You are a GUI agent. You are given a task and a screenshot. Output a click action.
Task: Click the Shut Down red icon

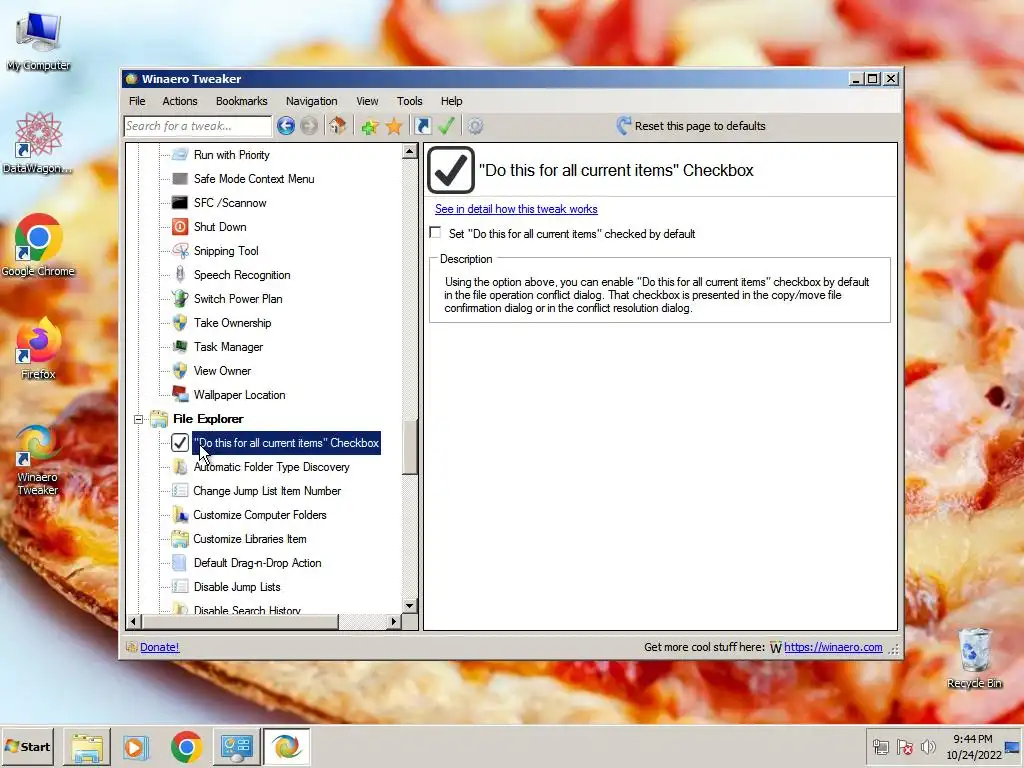tap(180, 227)
